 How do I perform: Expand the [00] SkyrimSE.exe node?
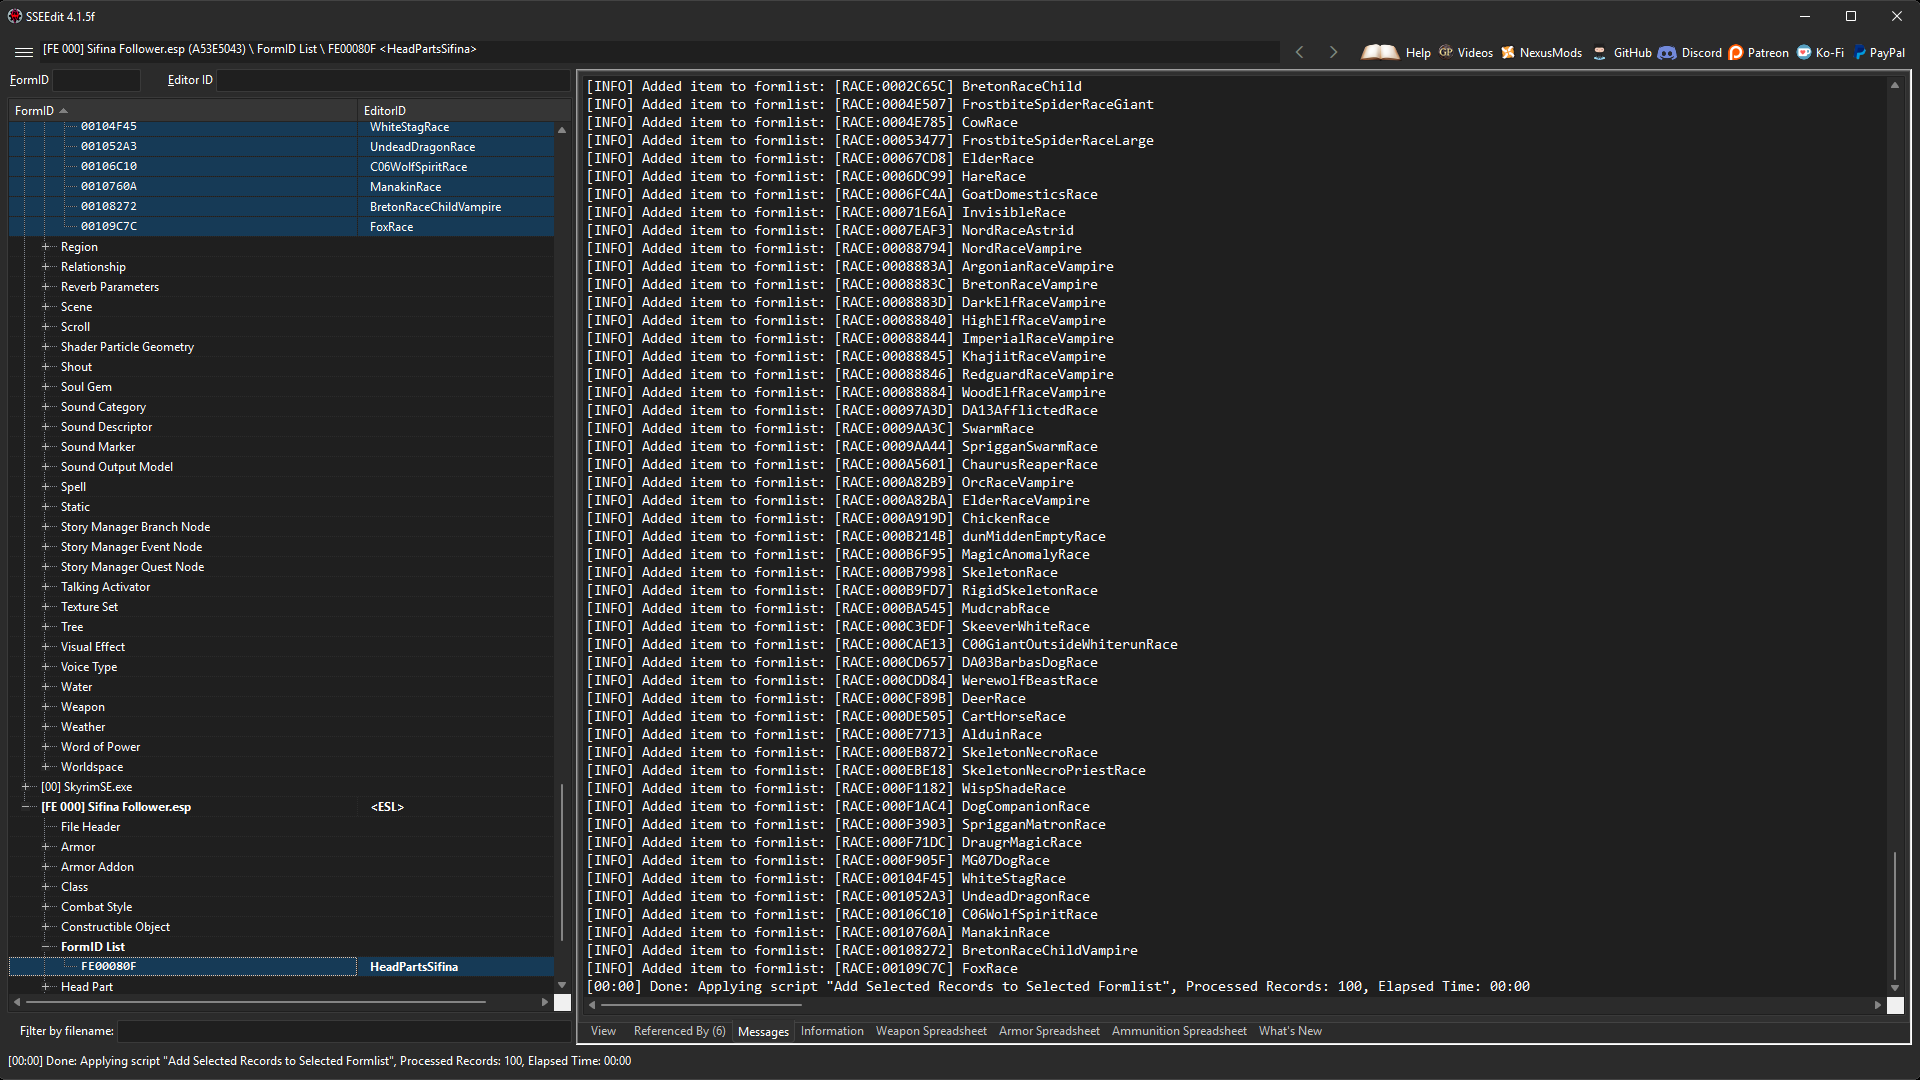(26, 787)
